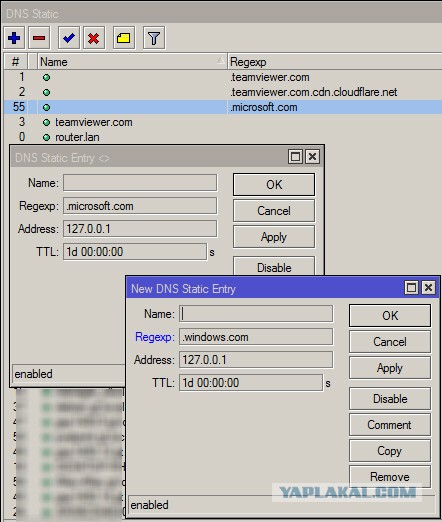This screenshot has height=522, width=442.
Task: Click OK in DNS Static Entry window
Action: tap(274, 184)
